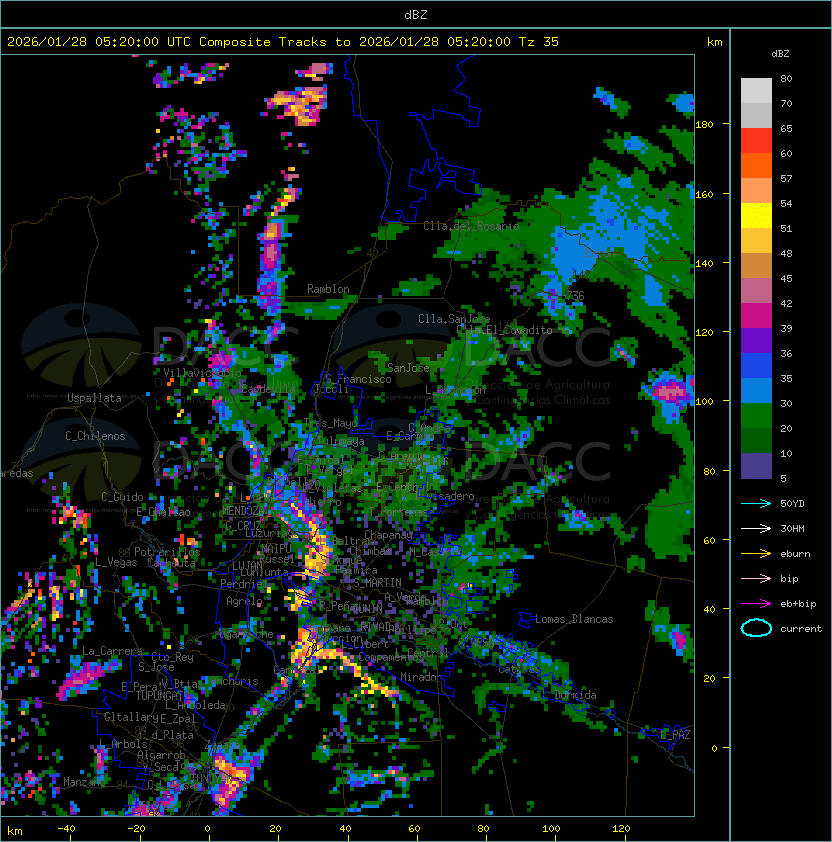Click the 'eburn' legend label

coord(795,554)
